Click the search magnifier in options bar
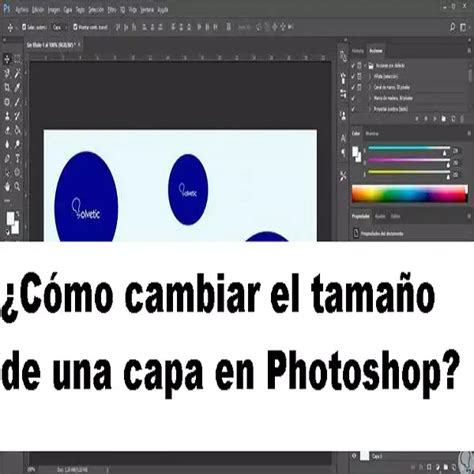Screen dimensions: 474x474 click(x=452, y=27)
